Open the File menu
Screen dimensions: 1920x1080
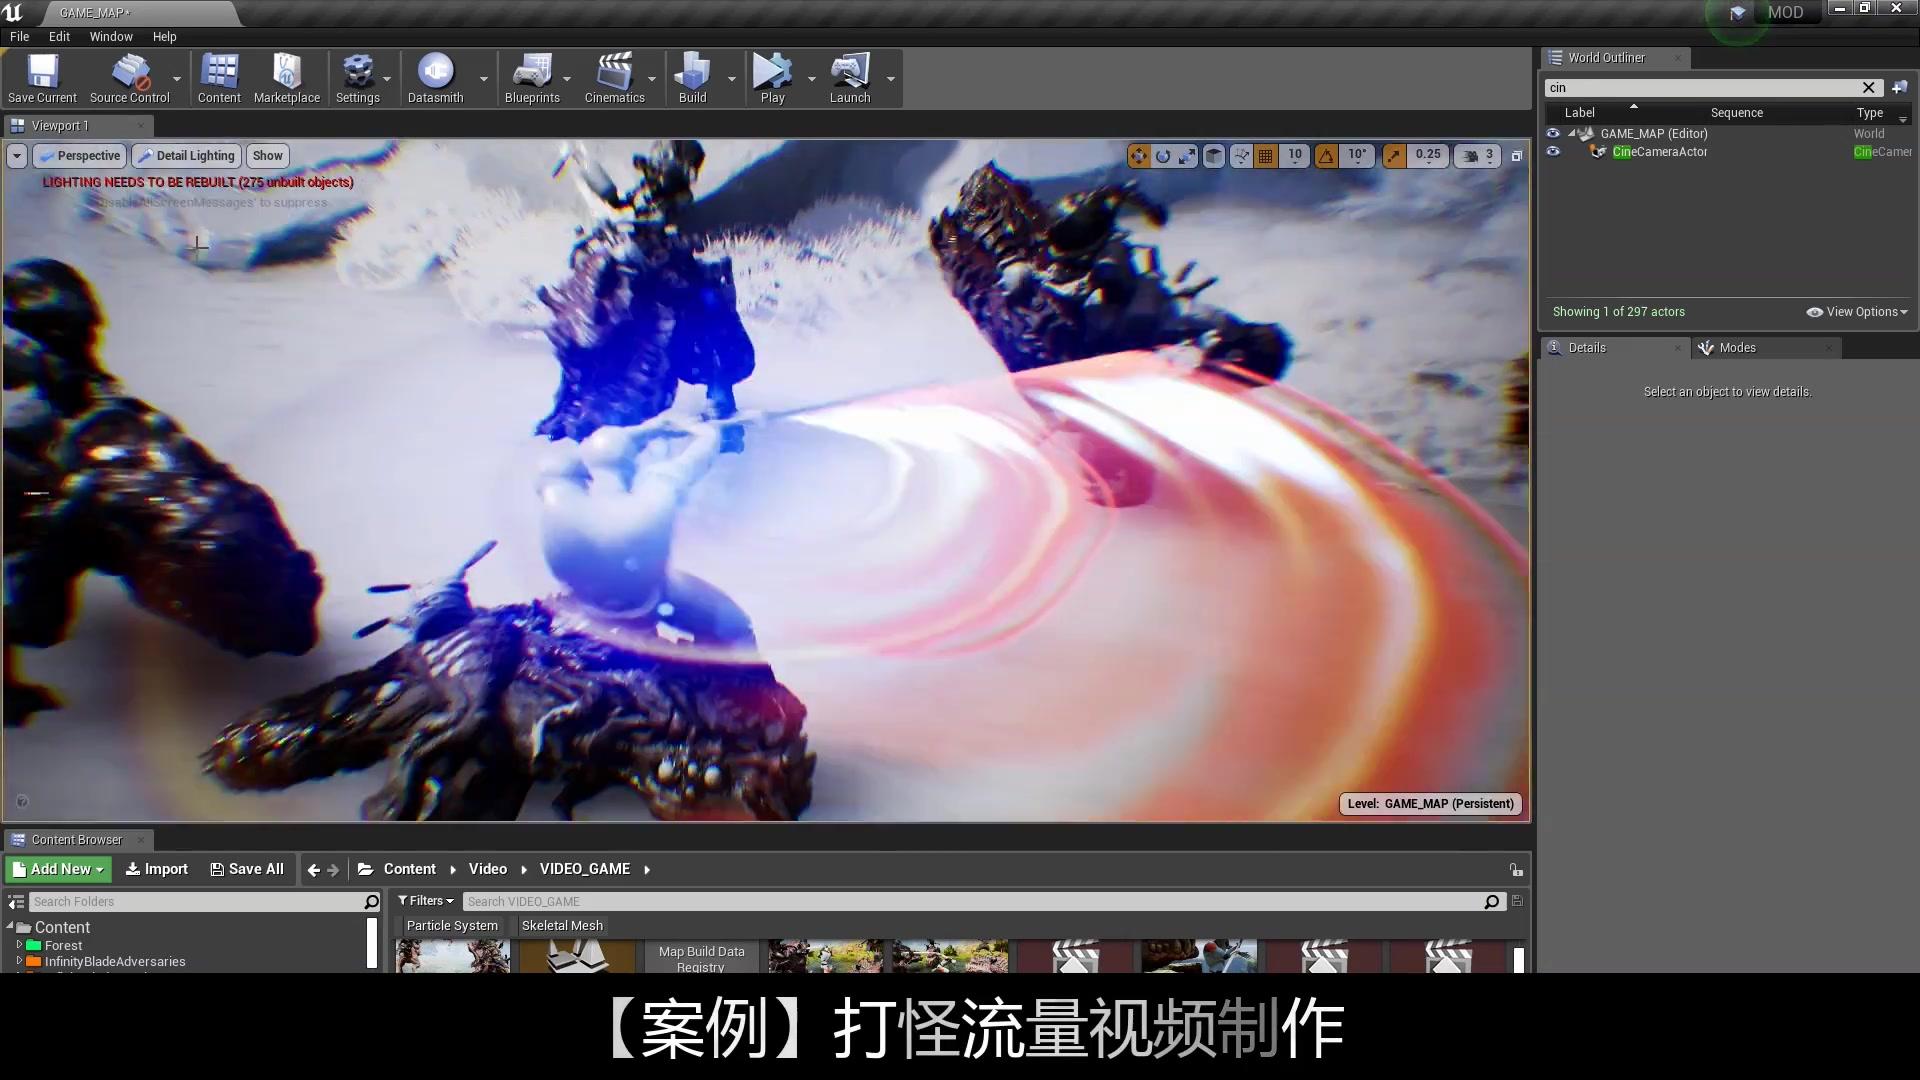click(19, 36)
